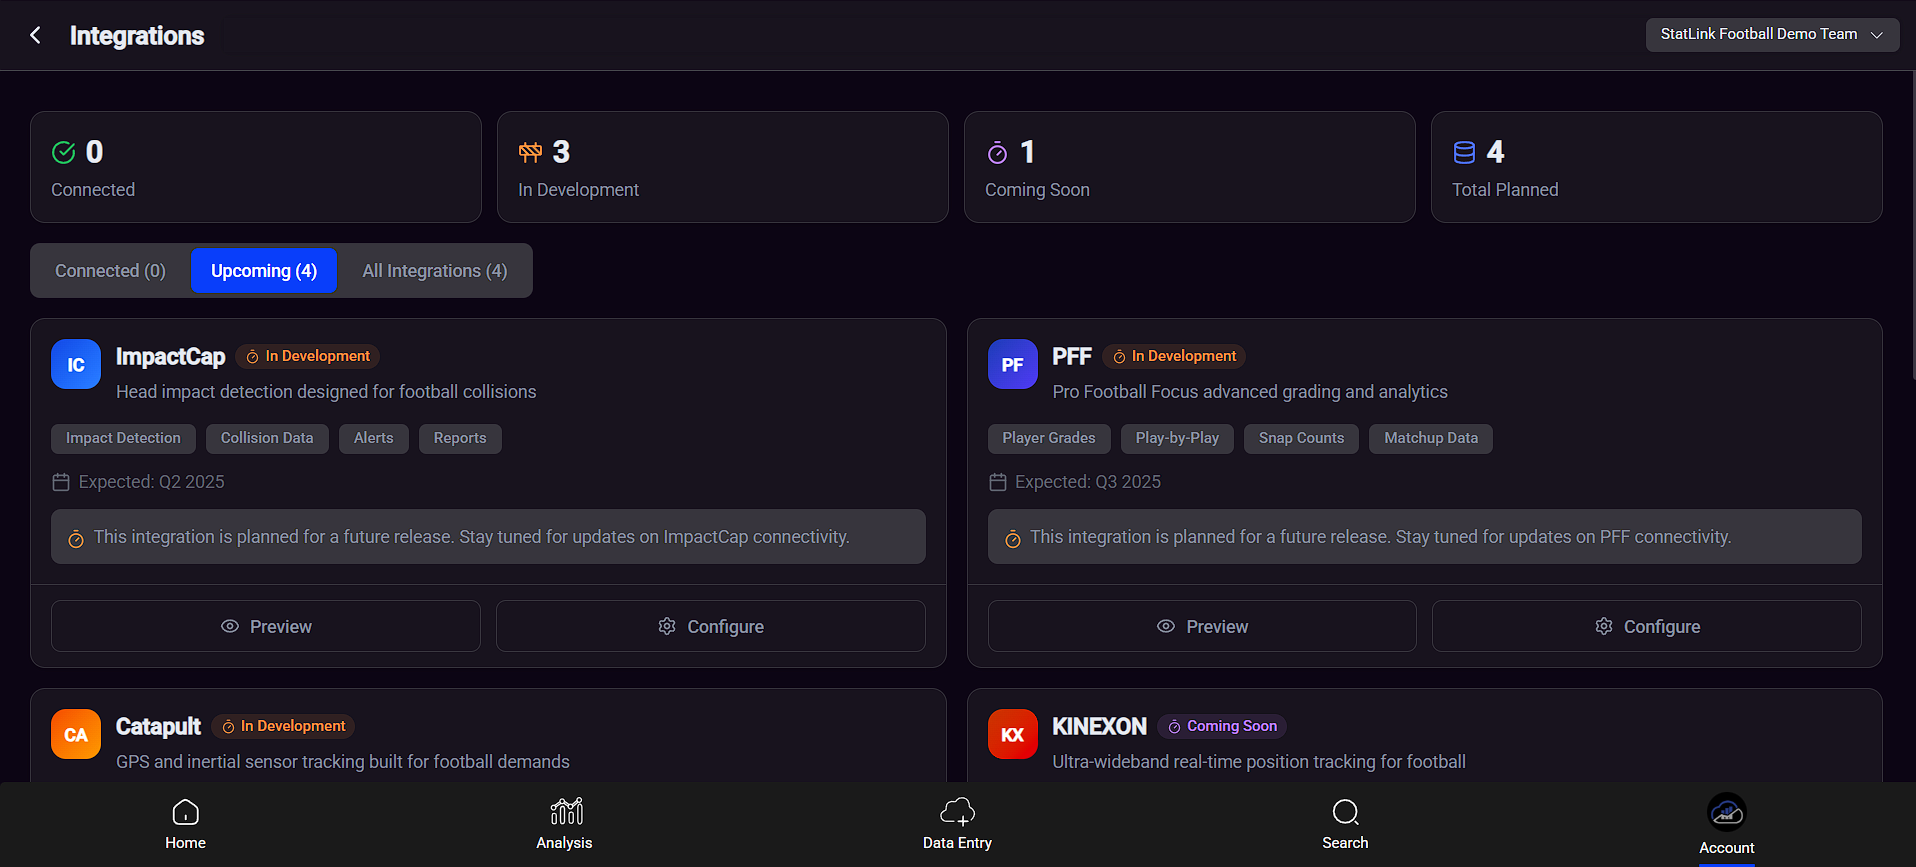
Task: Click the In Development stat card
Action: pos(723,167)
